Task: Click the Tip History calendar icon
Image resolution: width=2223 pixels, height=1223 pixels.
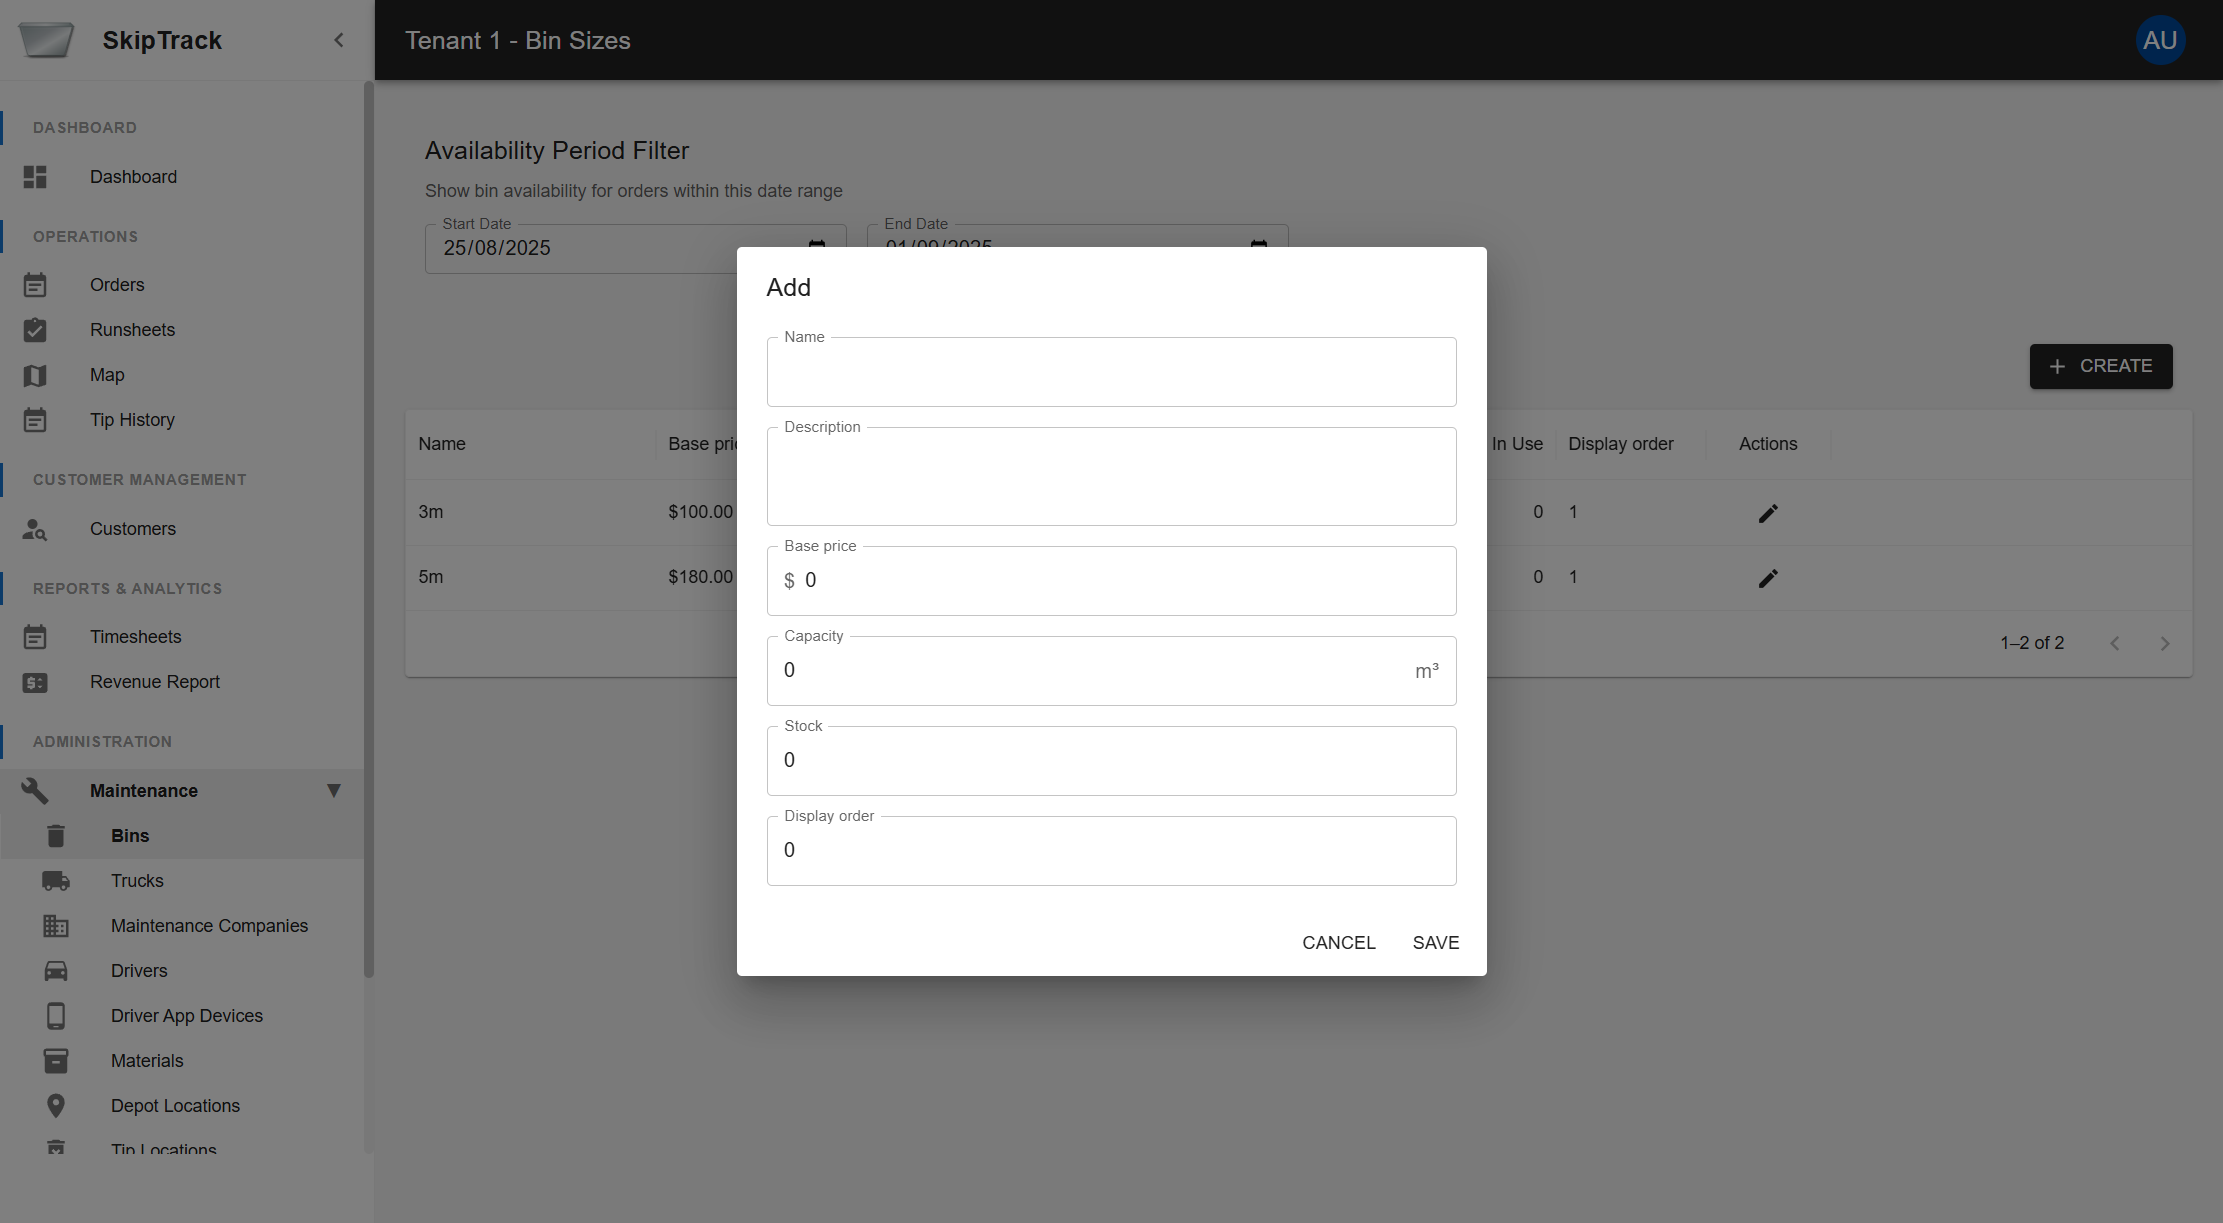Action: pos(35,420)
